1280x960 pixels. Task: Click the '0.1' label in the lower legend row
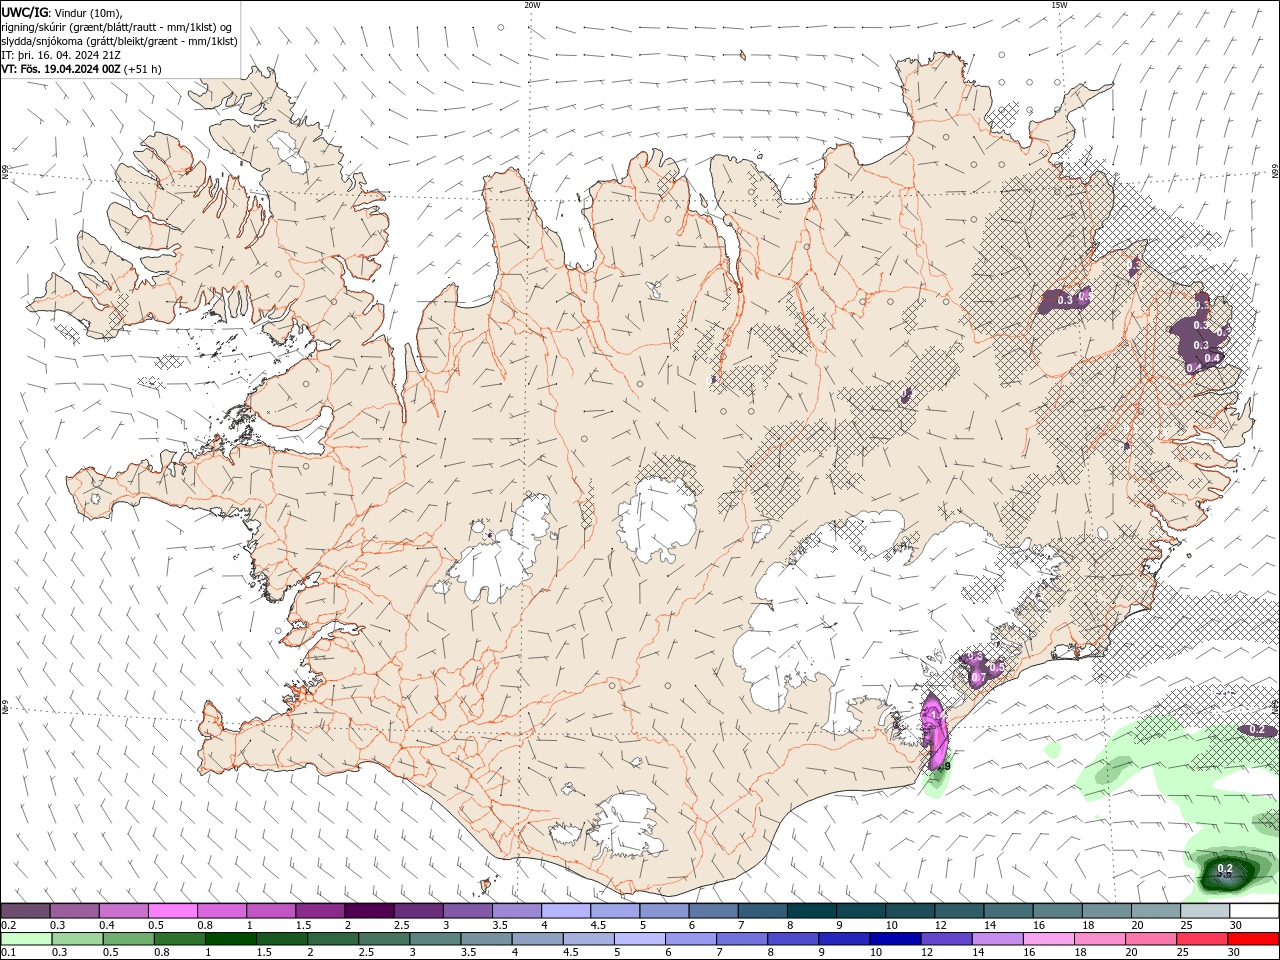click(9, 953)
